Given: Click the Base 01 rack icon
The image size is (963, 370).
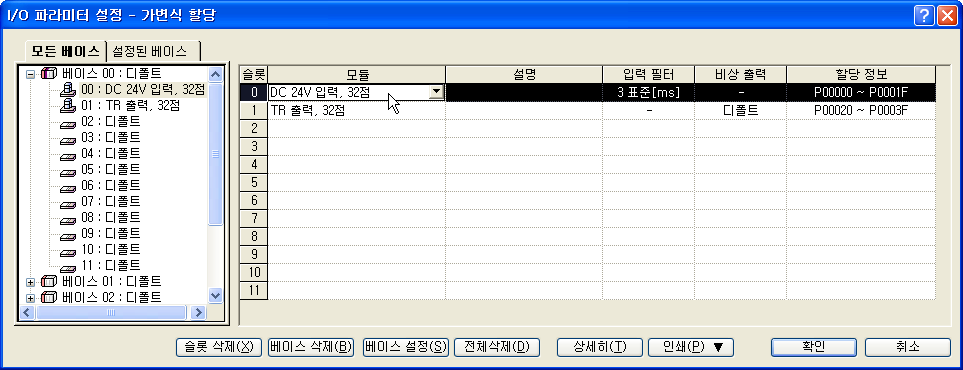Looking at the screenshot, I should (x=49, y=281).
